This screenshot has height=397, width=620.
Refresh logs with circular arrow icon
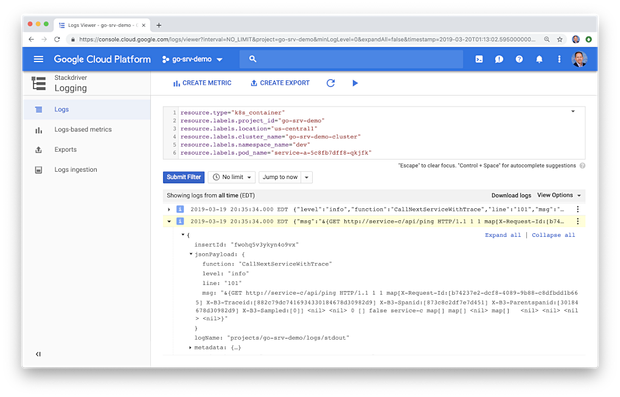[x=331, y=83]
